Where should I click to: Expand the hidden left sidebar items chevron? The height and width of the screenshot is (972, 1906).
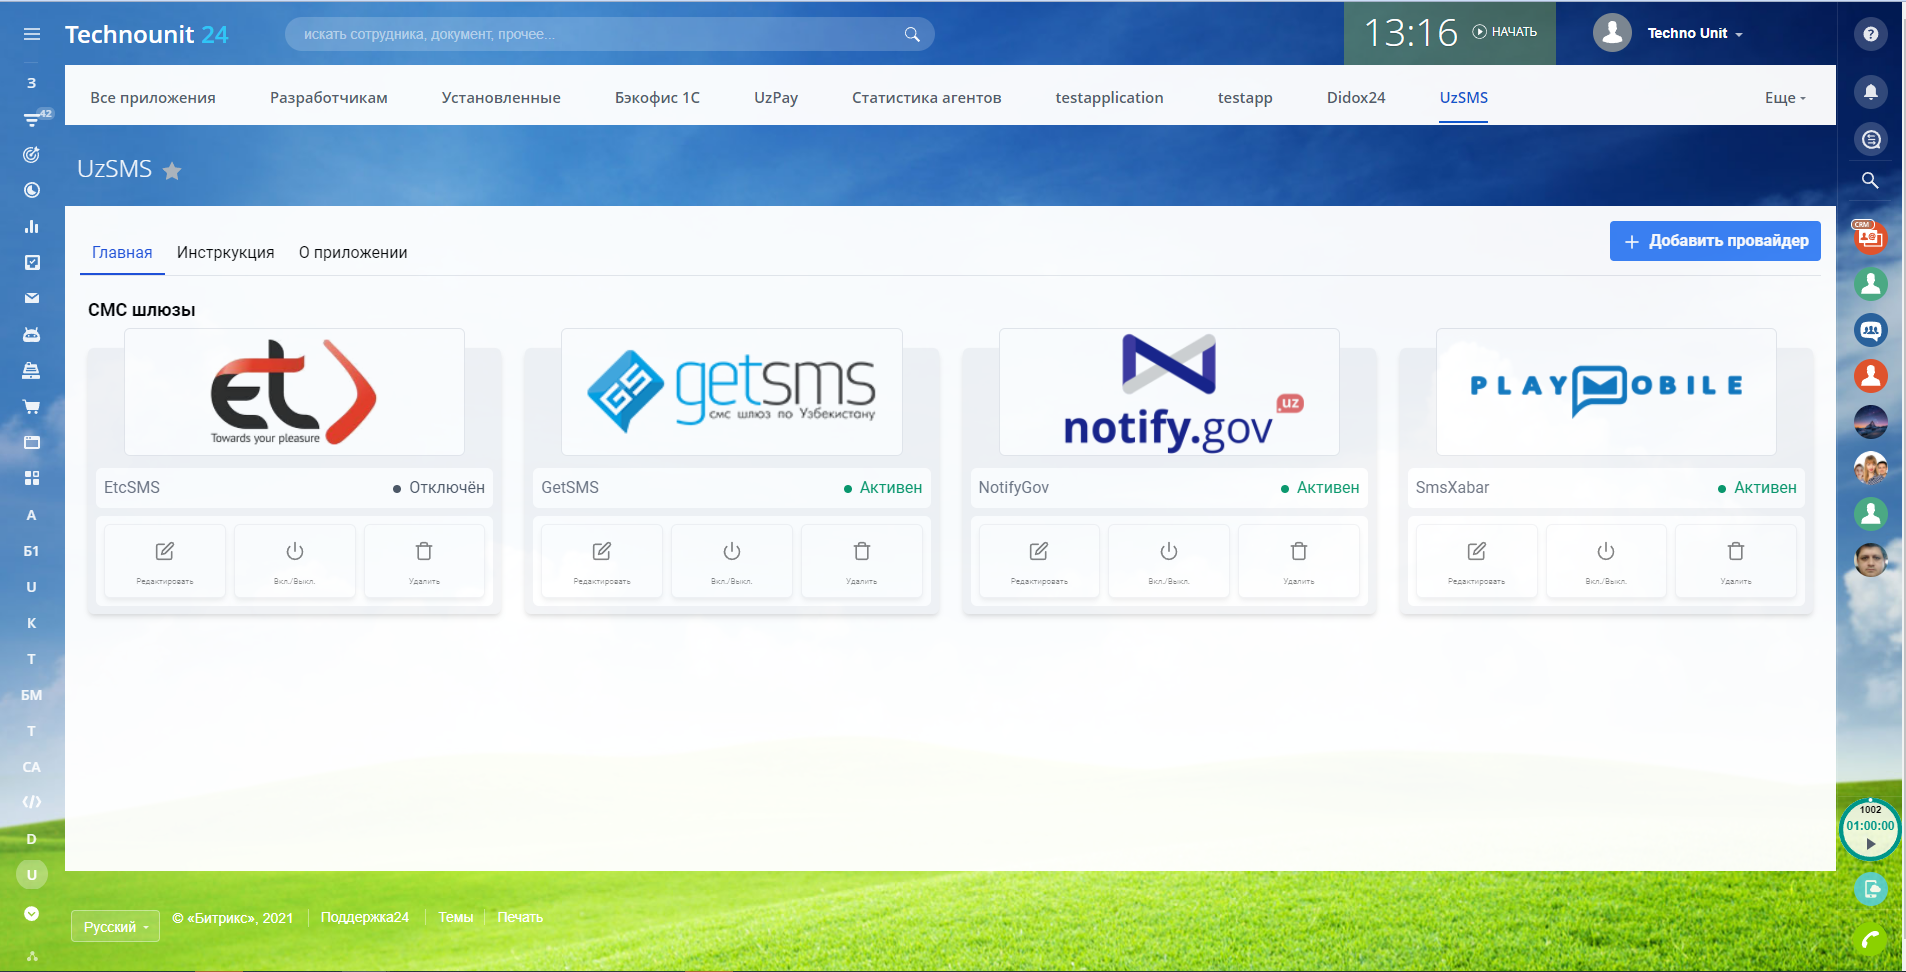pyautogui.click(x=32, y=913)
